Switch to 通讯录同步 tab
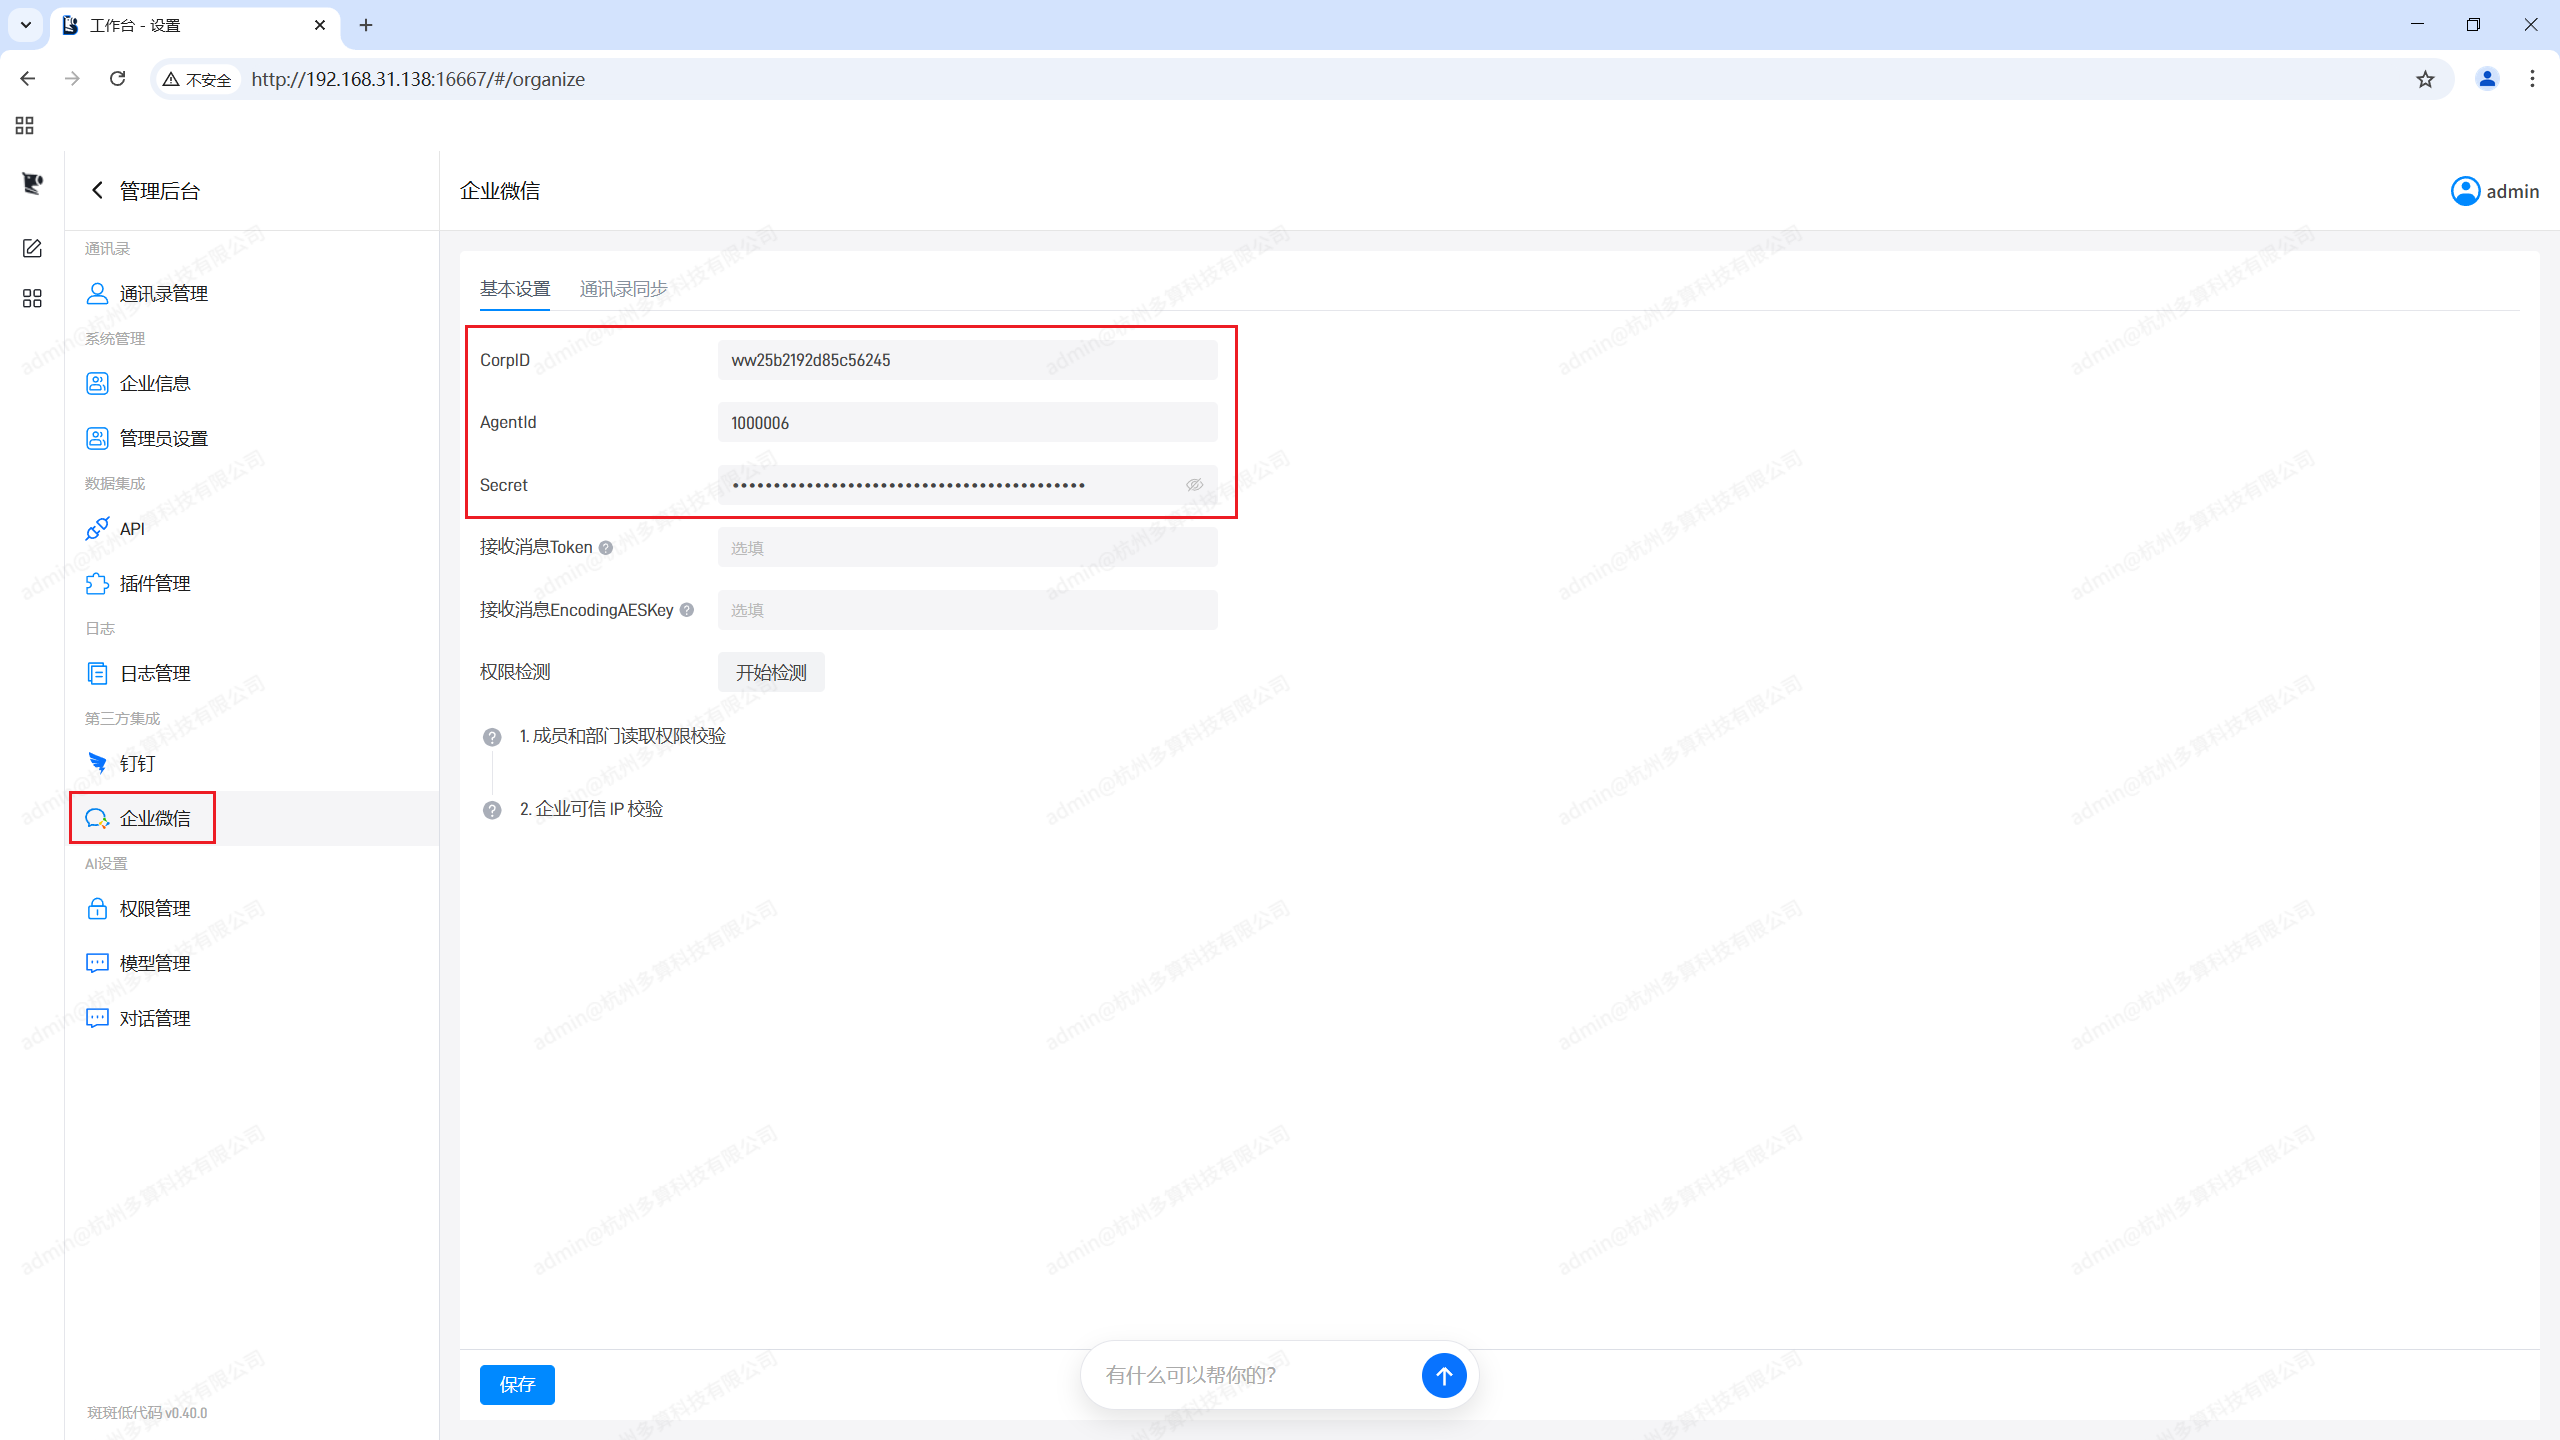Image resolution: width=2560 pixels, height=1440 pixels. click(623, 289)
